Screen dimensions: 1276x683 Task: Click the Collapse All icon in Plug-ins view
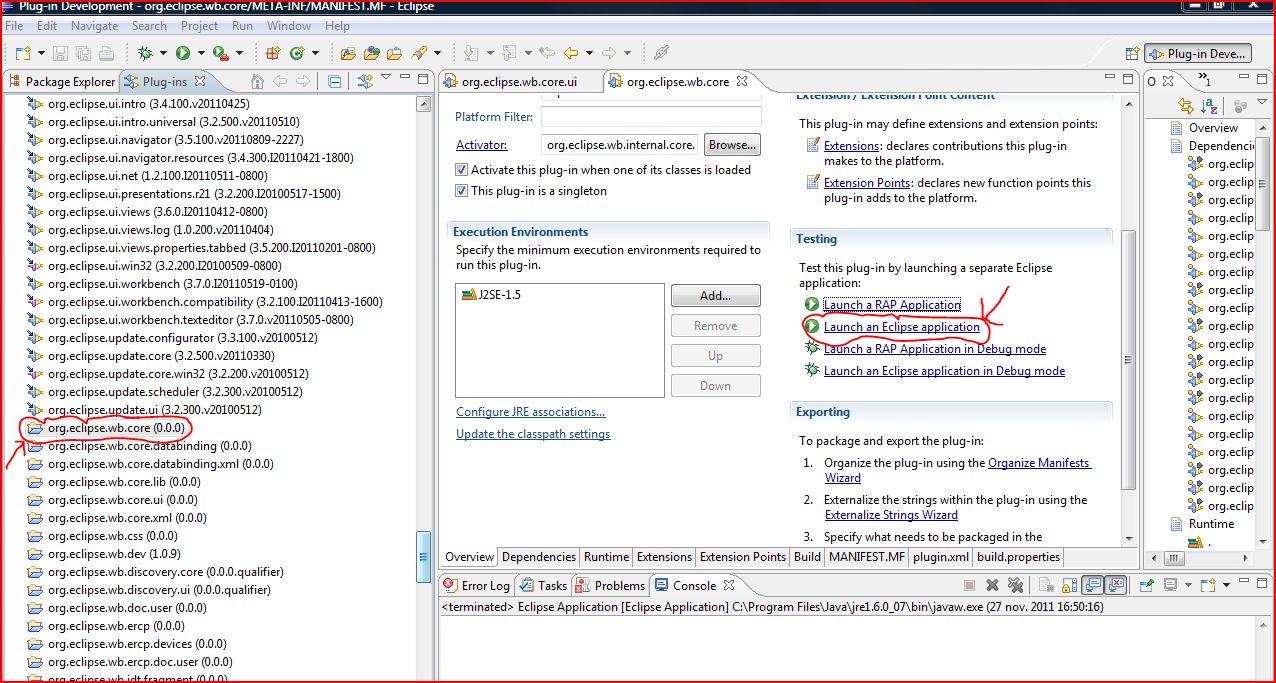coord(335,82)
